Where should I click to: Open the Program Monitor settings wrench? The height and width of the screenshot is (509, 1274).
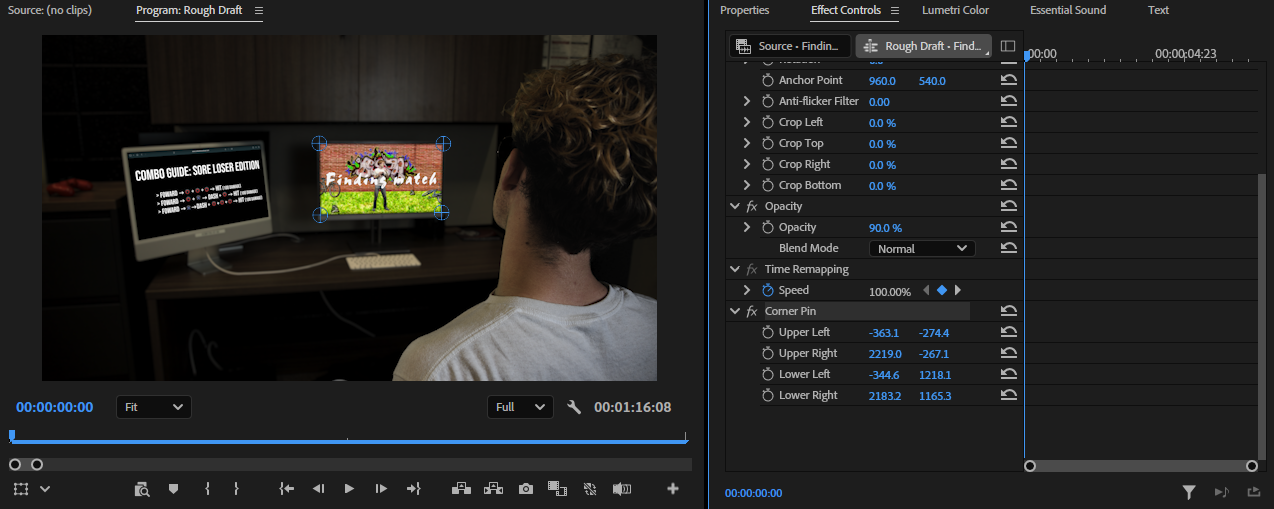click(574, 407)
